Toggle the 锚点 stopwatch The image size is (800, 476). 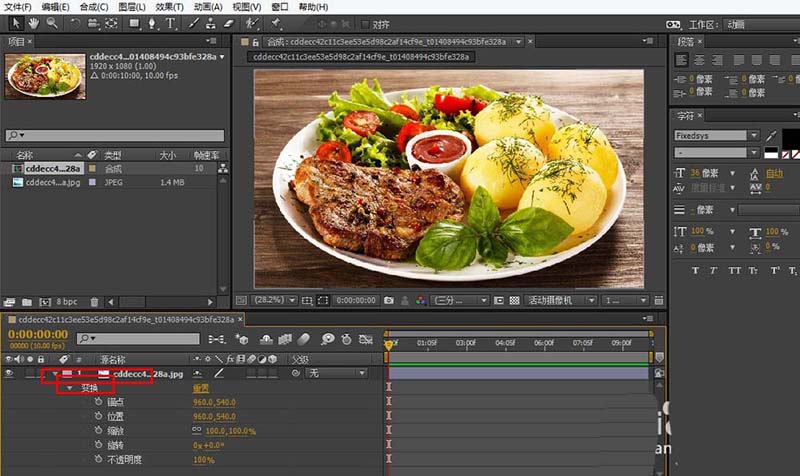pos(98,402)
